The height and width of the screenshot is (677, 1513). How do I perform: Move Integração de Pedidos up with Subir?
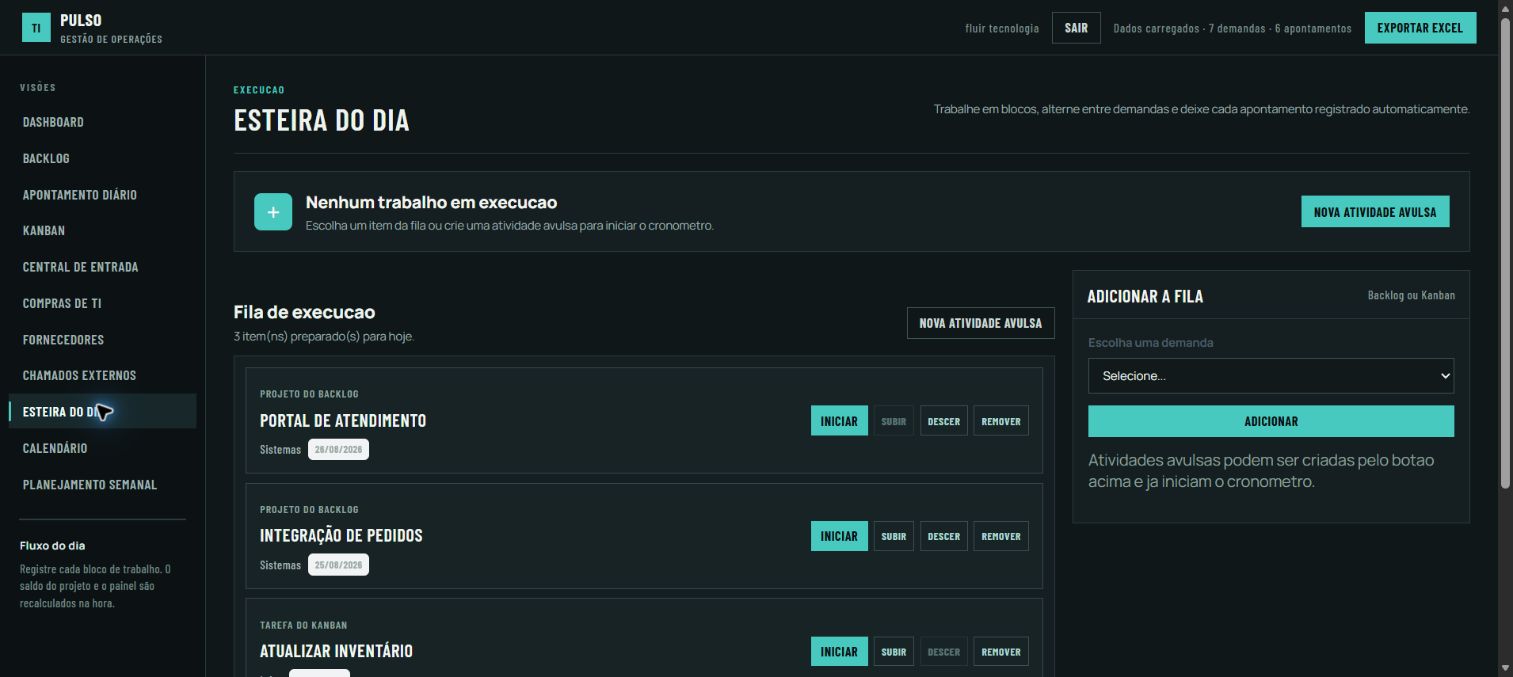click(x=894, y=536)
